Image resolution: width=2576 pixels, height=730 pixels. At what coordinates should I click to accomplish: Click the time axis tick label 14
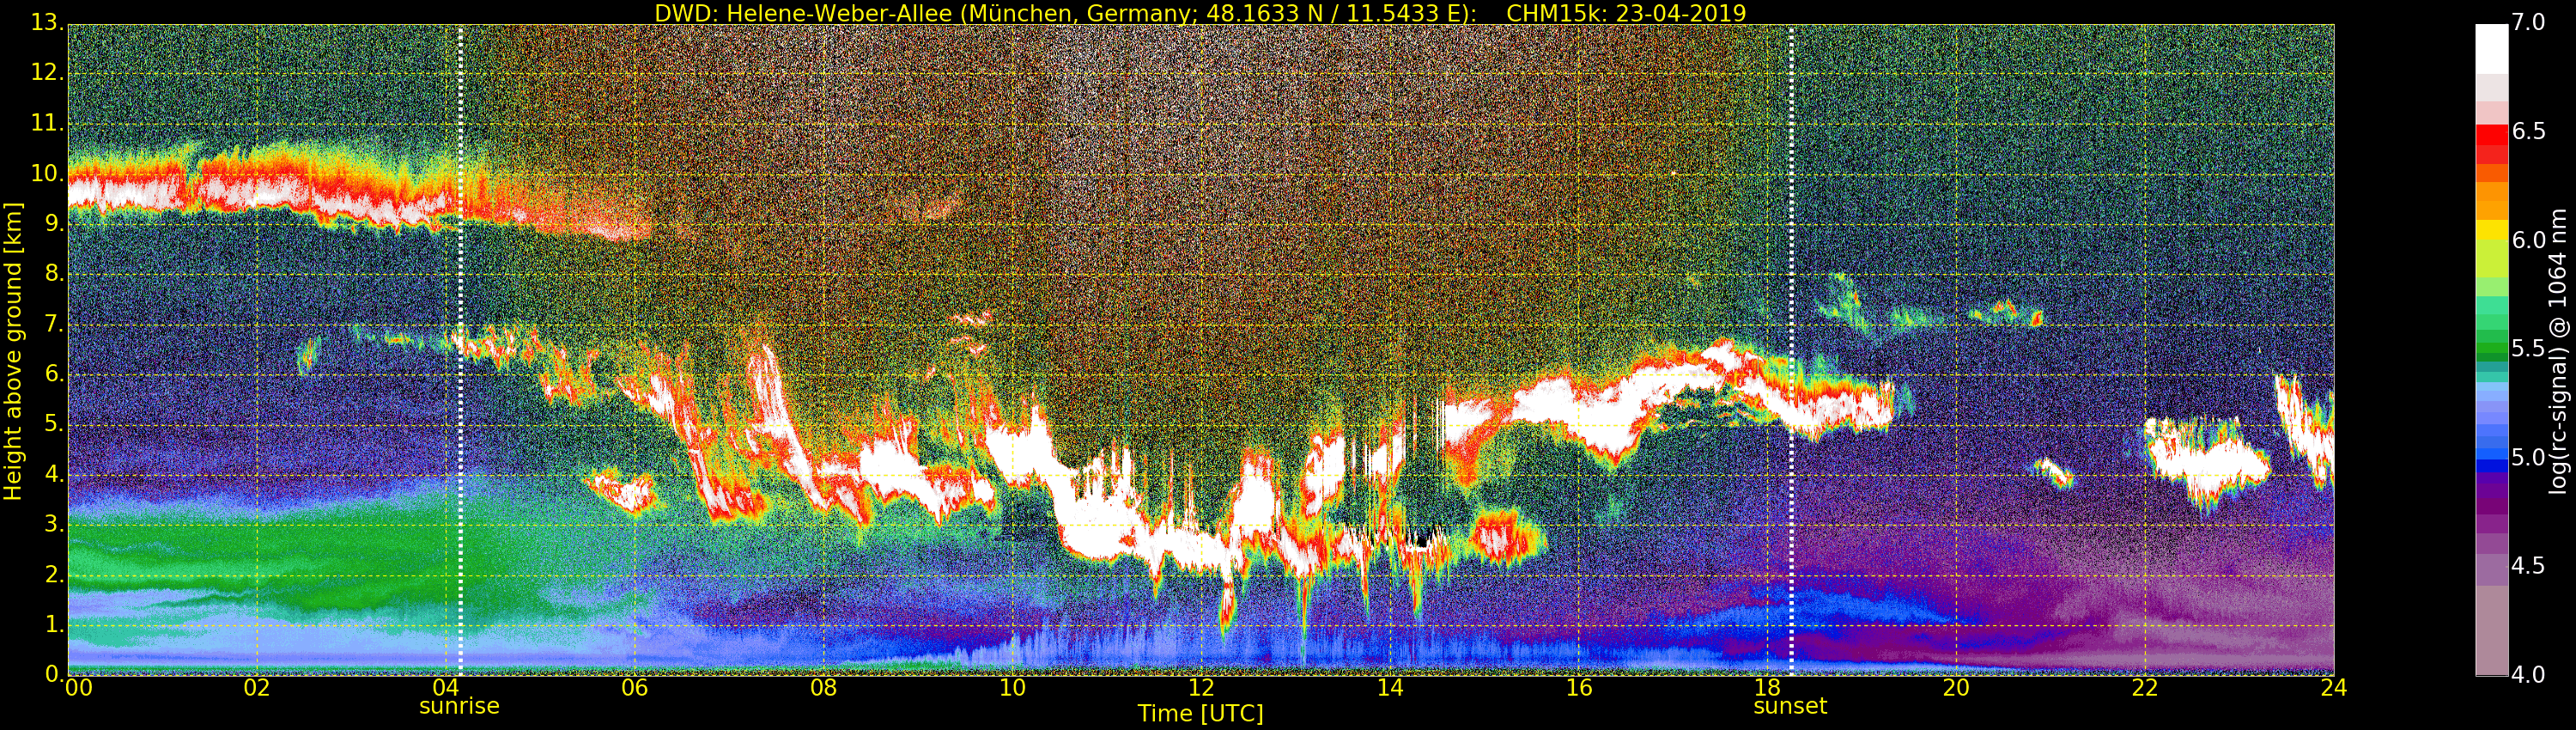(x=1390, y=688)
